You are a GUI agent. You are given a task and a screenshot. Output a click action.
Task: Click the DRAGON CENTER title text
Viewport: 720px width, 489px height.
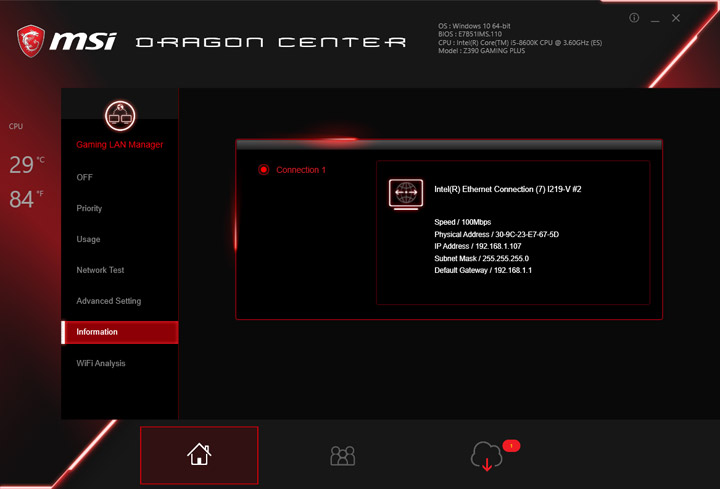click(271, 42)
